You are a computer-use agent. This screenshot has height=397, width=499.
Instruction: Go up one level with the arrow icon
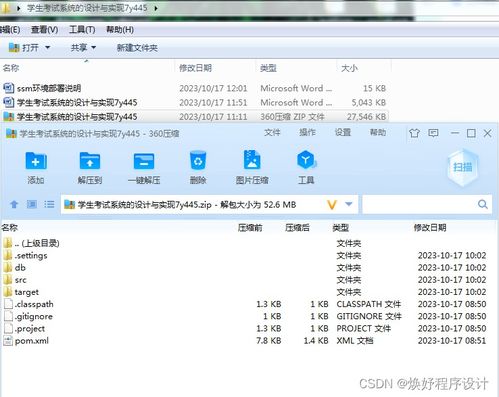[x=14, y=204]
